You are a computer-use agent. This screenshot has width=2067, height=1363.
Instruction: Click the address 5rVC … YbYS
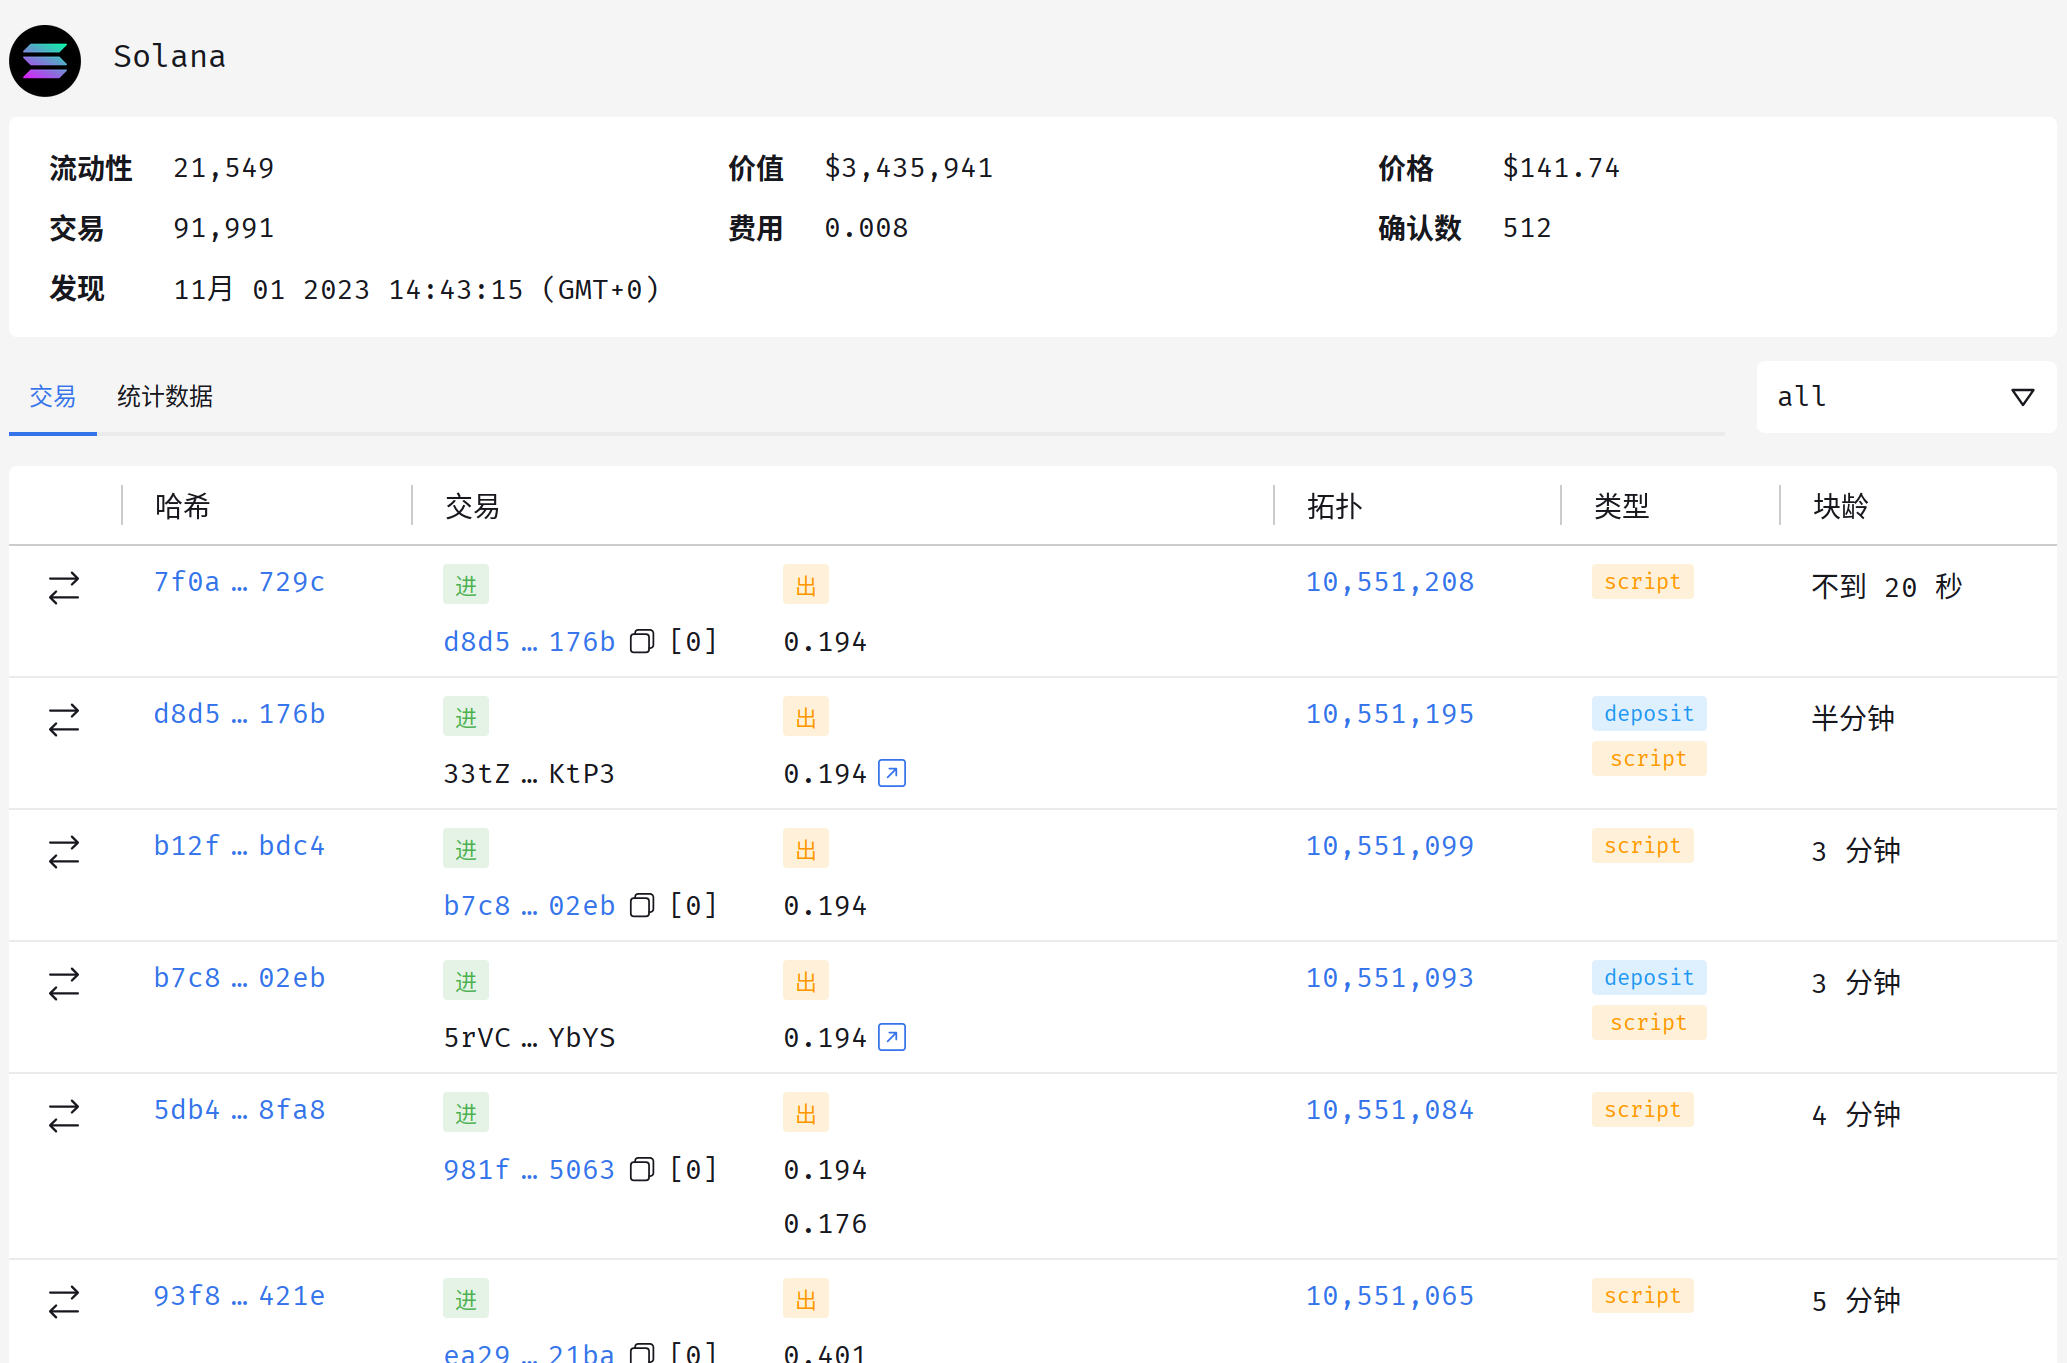(x=529, y=1037)
